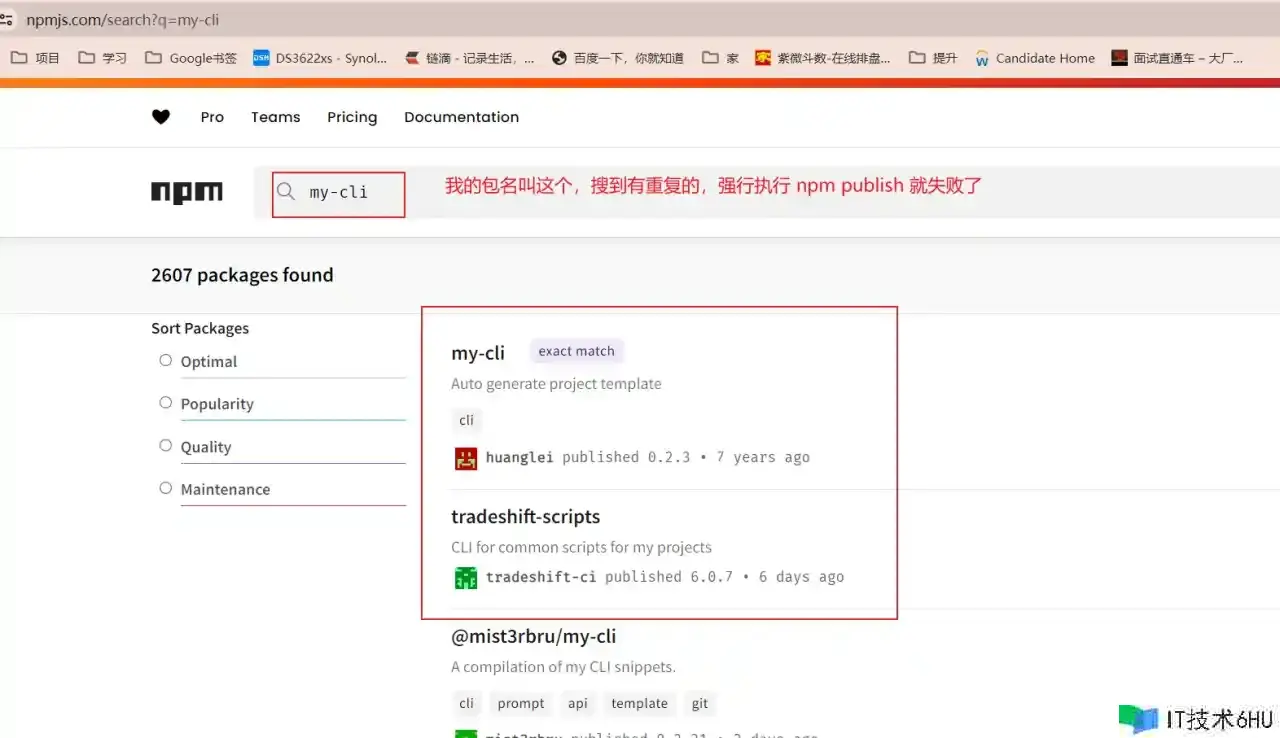Image resolution: width=1280 pixels, height=738 pixels.
Task: Click 'CLI for common scripts' description
Action: (581, 547)
